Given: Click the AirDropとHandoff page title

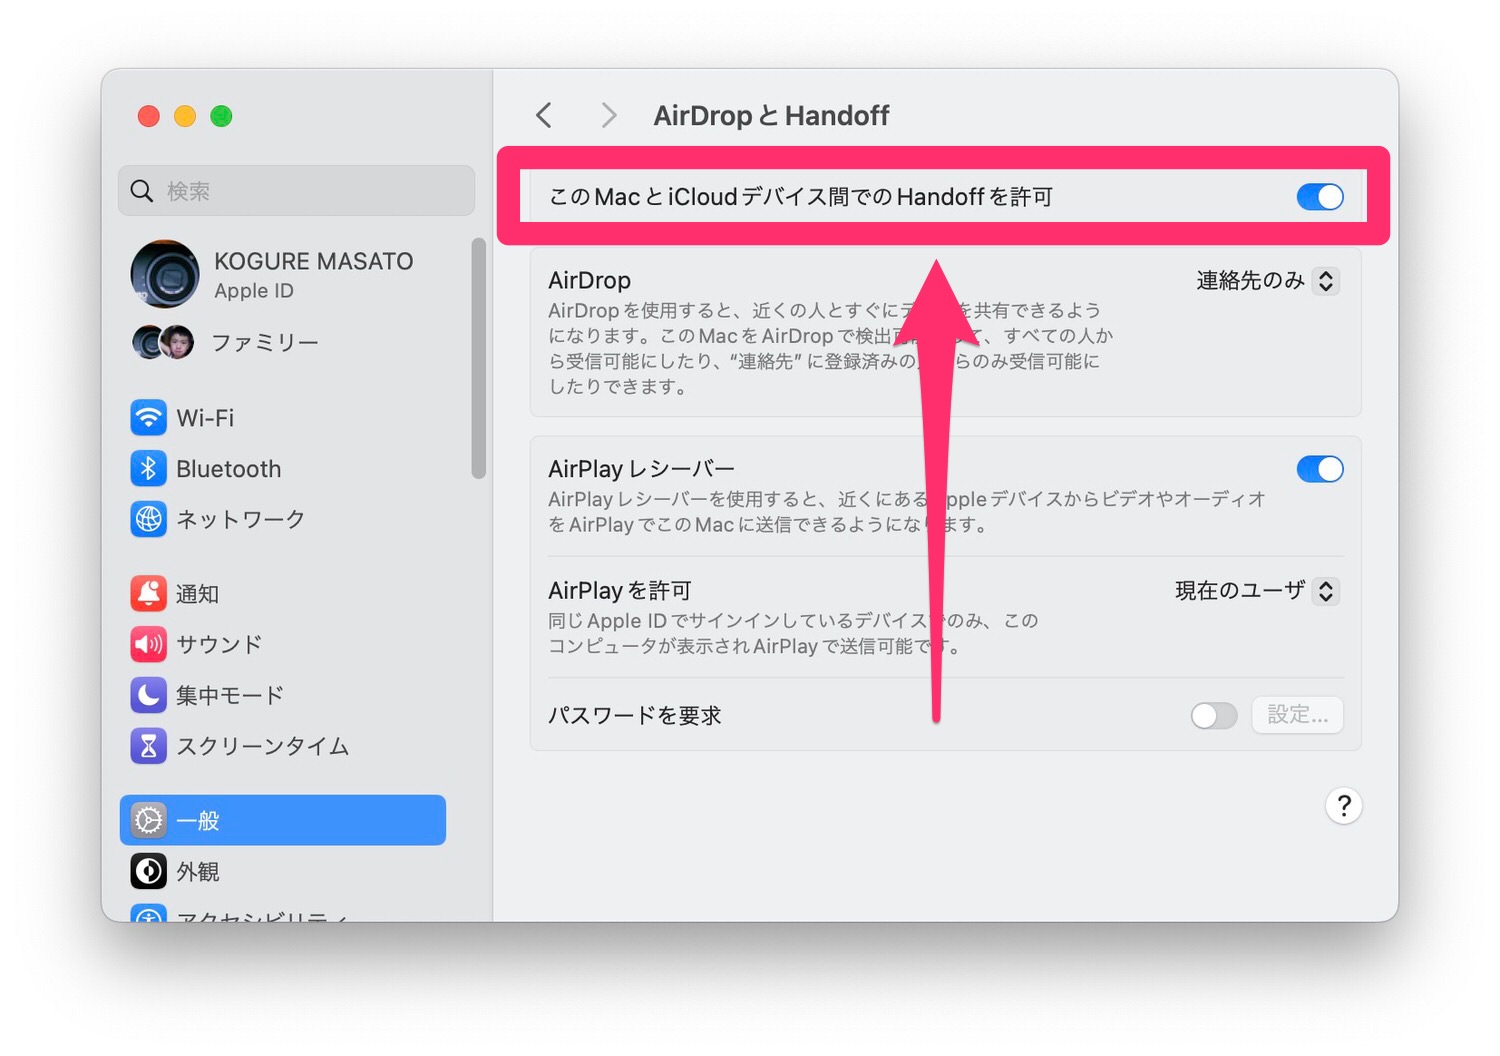Looking at the screenshot, I should [x=771, y=115].
